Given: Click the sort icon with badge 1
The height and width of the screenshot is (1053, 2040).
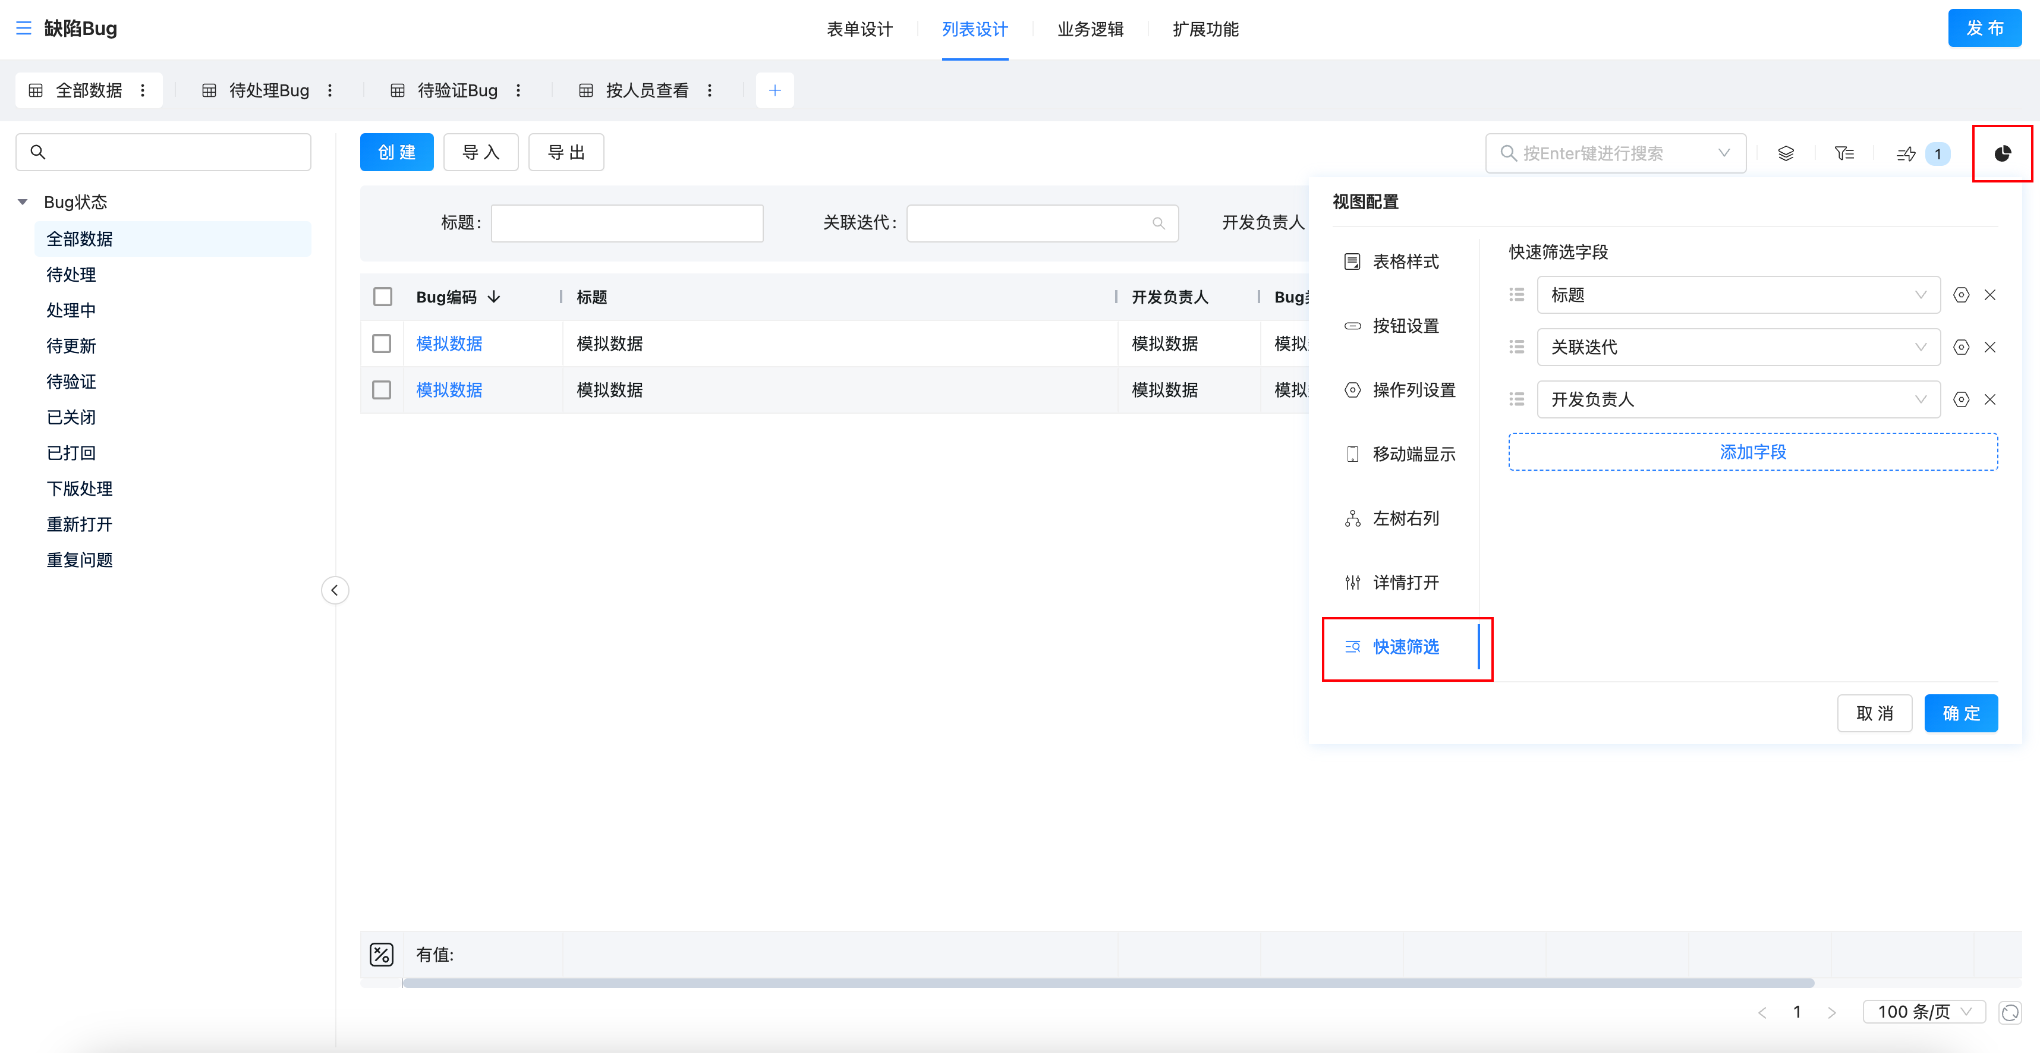Looking at the screenshot, I should [1908, 153].
